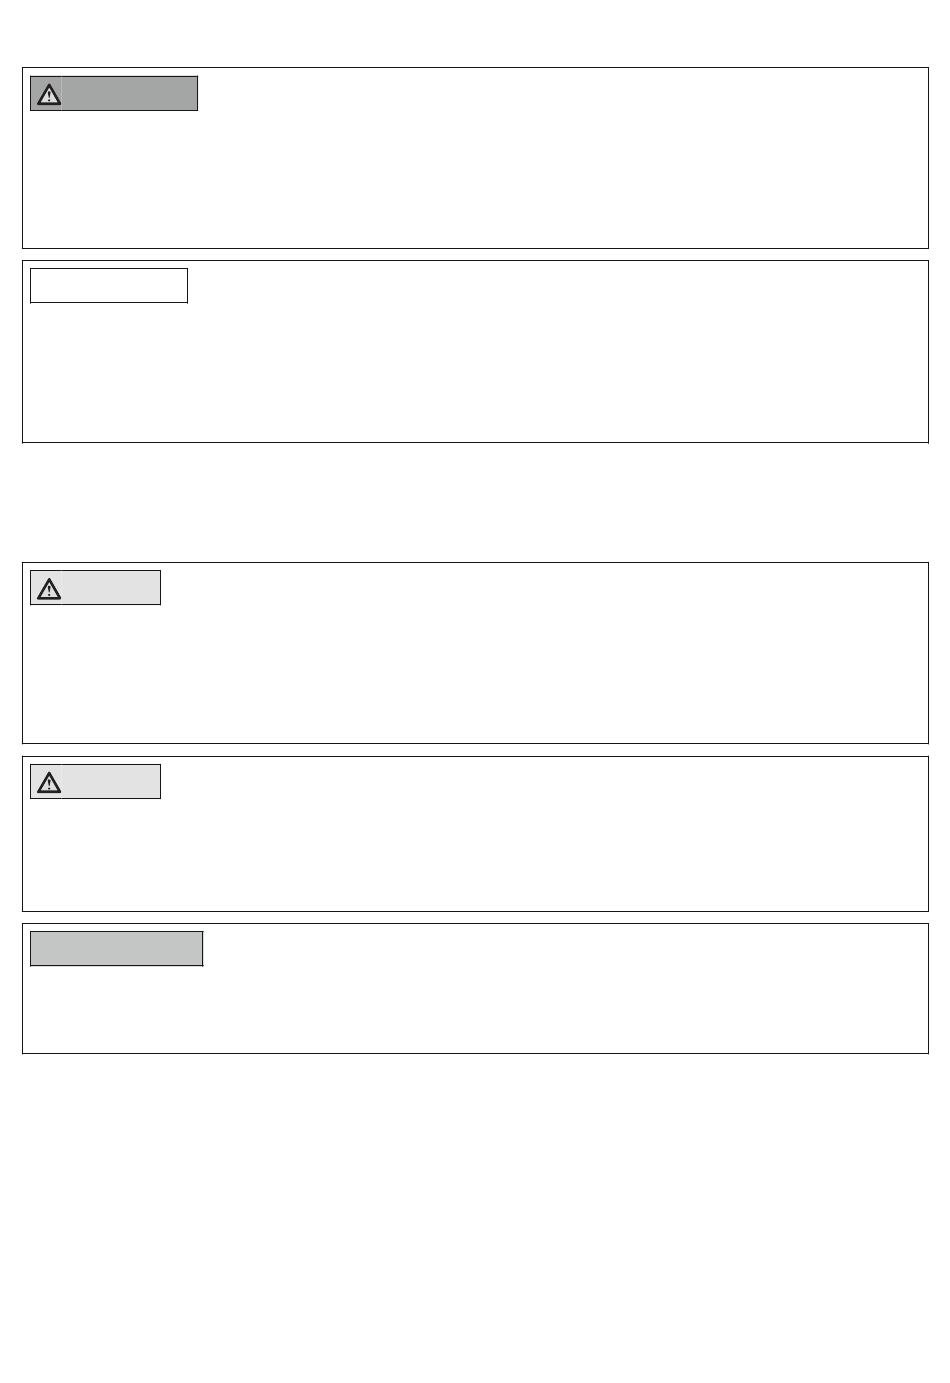Screen dimensions: 950x1383
Task: Click the warning triangle in the dark gray label
Action: pyautogui.click(x=48, y=95)
